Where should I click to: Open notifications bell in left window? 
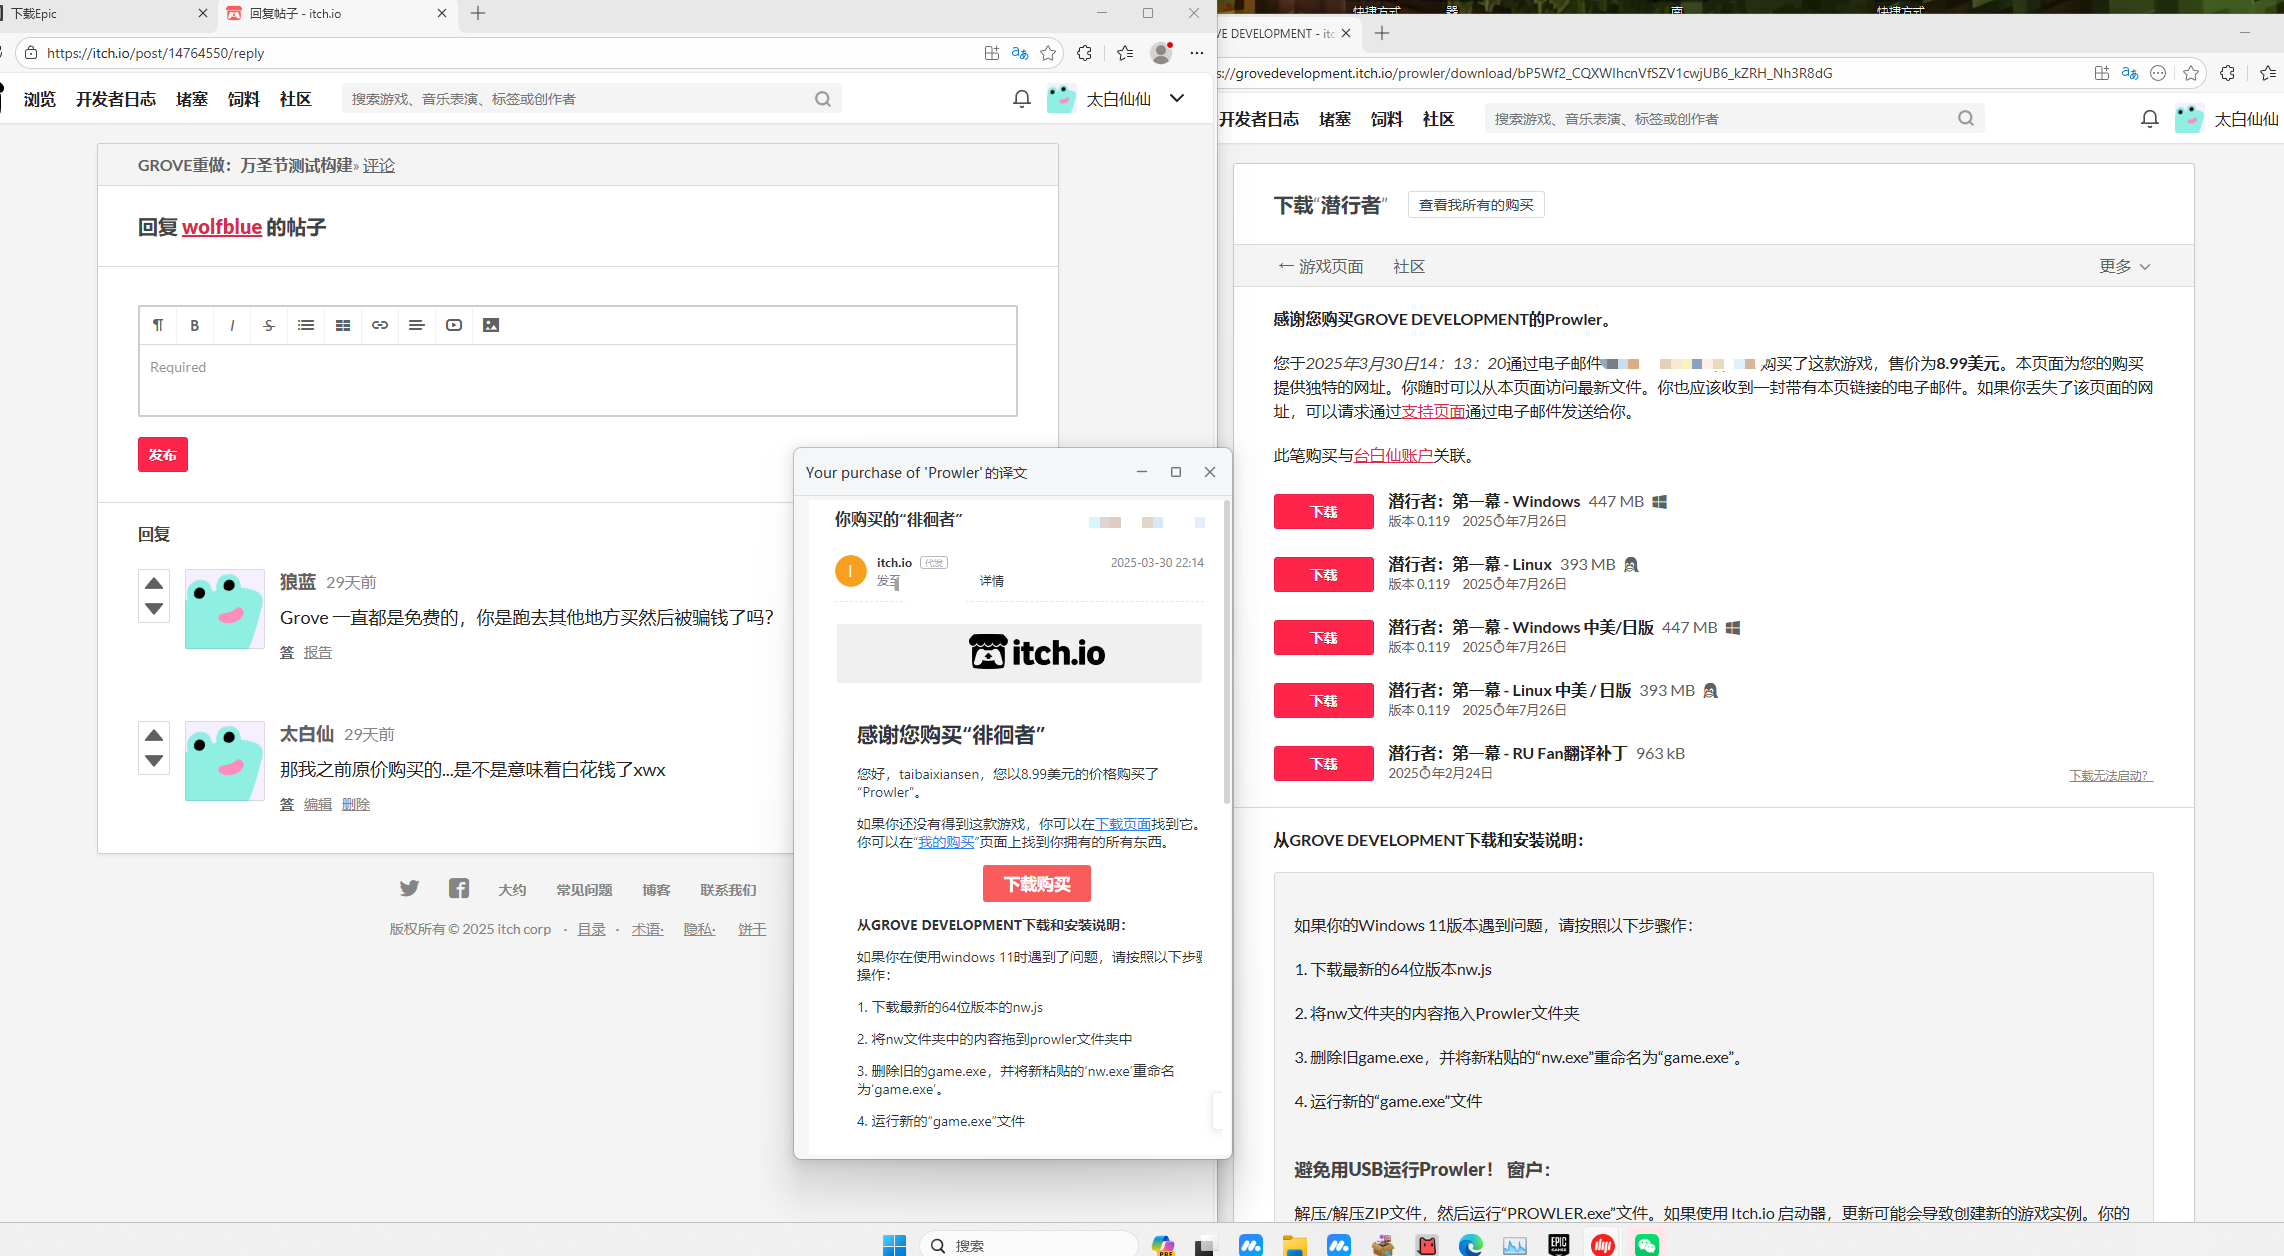[x=1021, y=99]
